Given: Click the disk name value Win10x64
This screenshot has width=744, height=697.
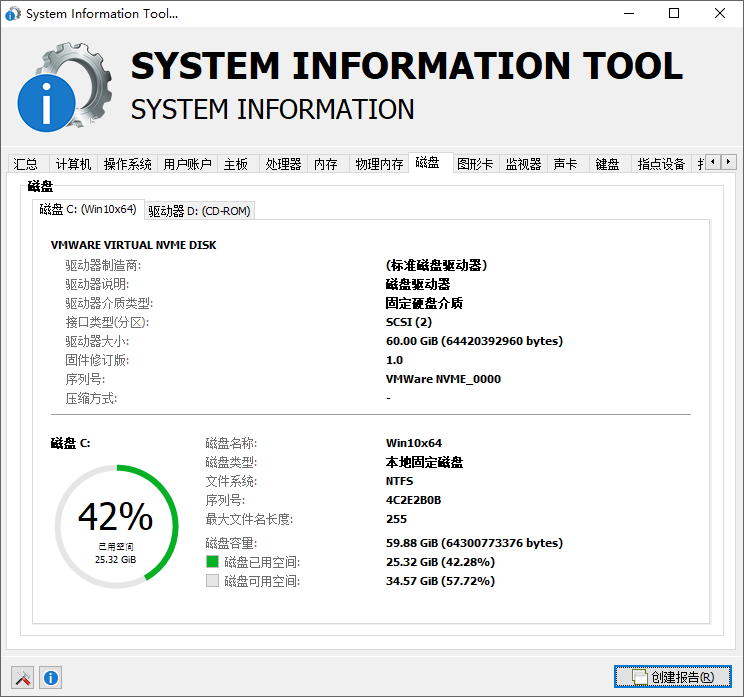Looking at the screenshot, I should point(414,443).
